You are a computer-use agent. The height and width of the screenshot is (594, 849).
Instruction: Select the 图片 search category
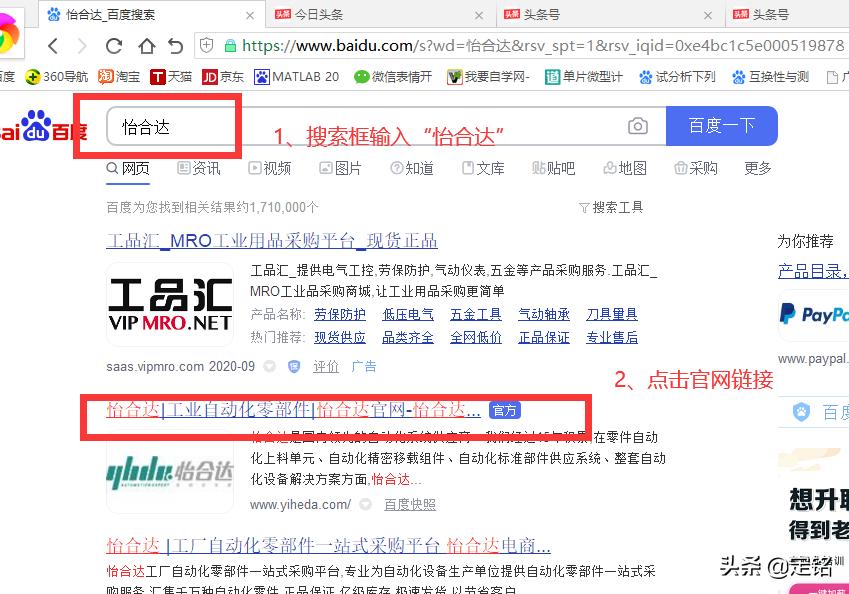tap(341, 168)
